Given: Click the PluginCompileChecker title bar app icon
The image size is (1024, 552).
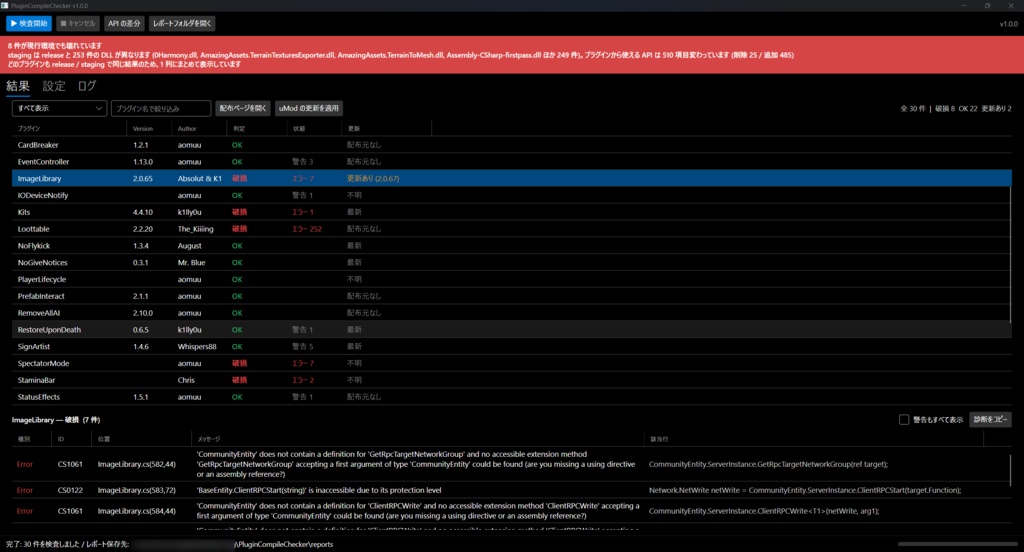Looking at the screenshot, I should 5,5.
